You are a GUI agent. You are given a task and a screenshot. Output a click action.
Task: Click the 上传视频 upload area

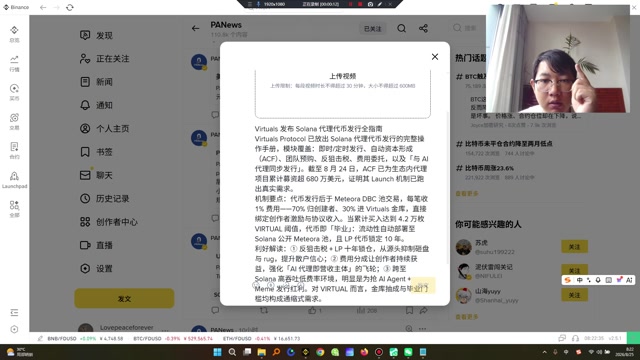click(342, 93)
